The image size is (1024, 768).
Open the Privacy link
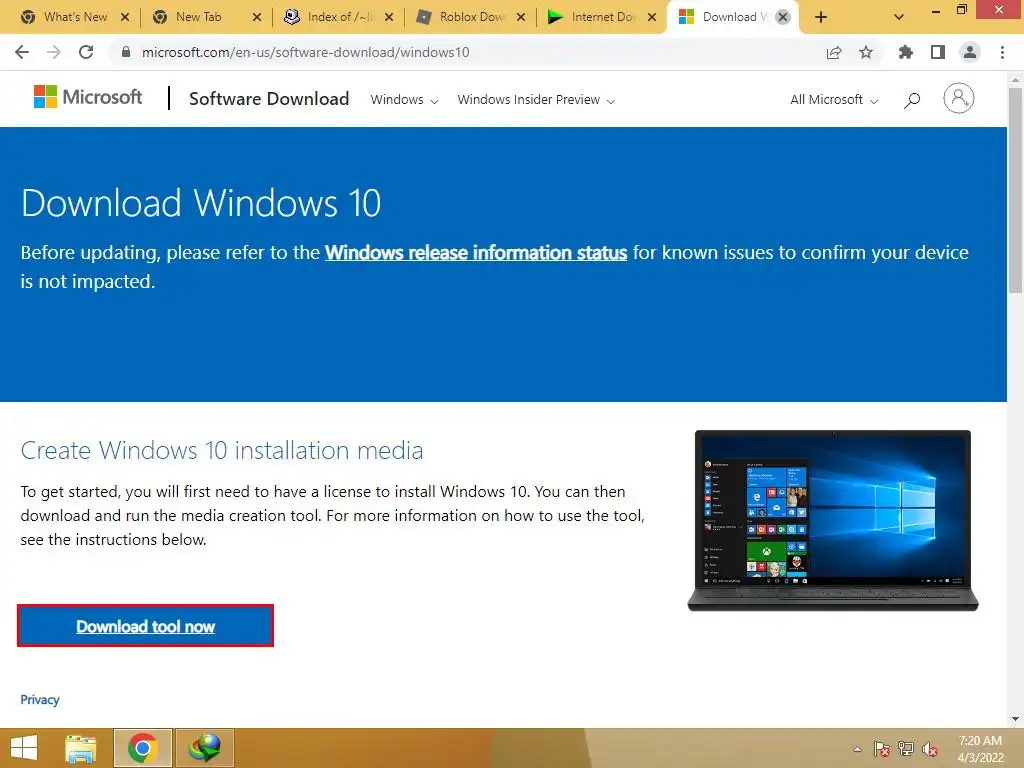pos(40,699)
